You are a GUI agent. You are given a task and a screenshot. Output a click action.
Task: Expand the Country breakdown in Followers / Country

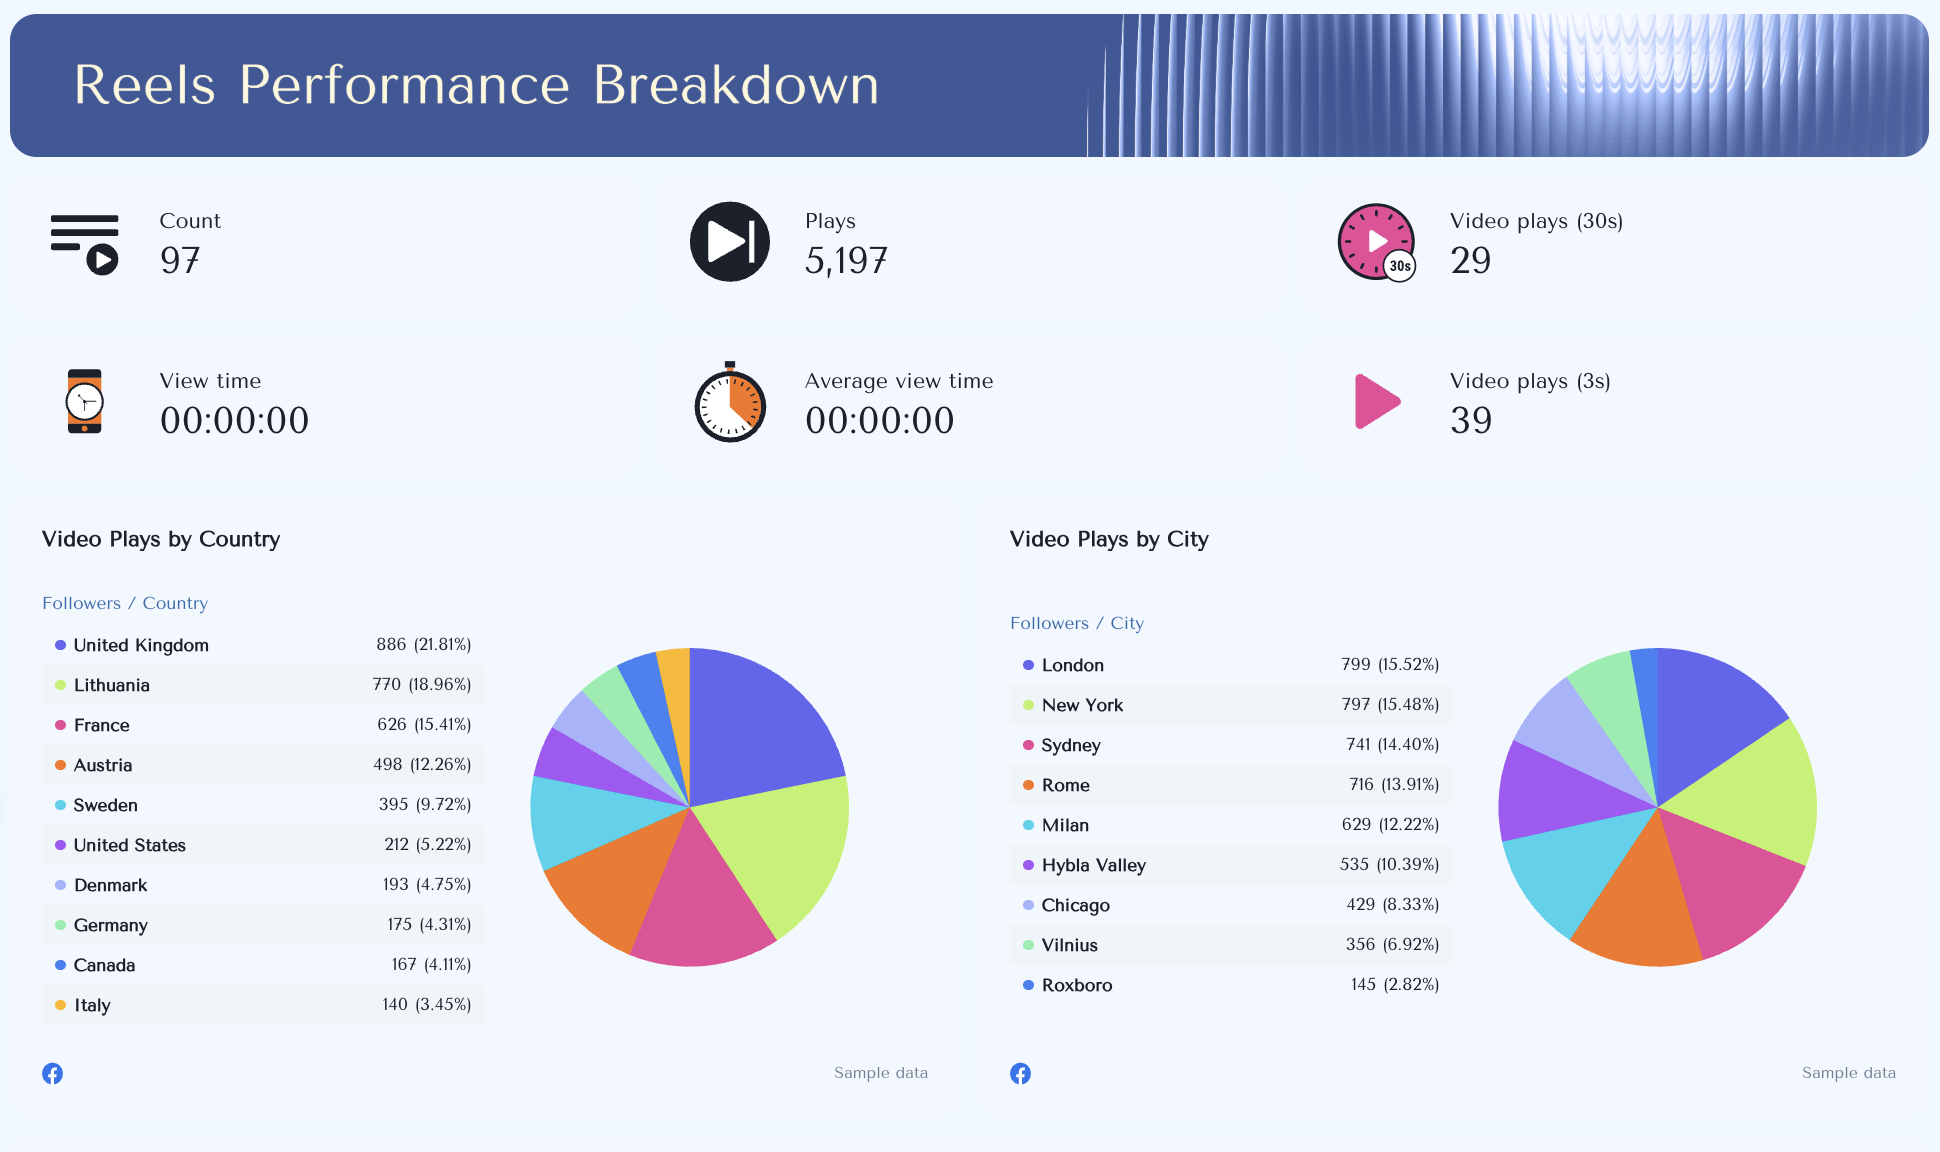click(175, 603)
